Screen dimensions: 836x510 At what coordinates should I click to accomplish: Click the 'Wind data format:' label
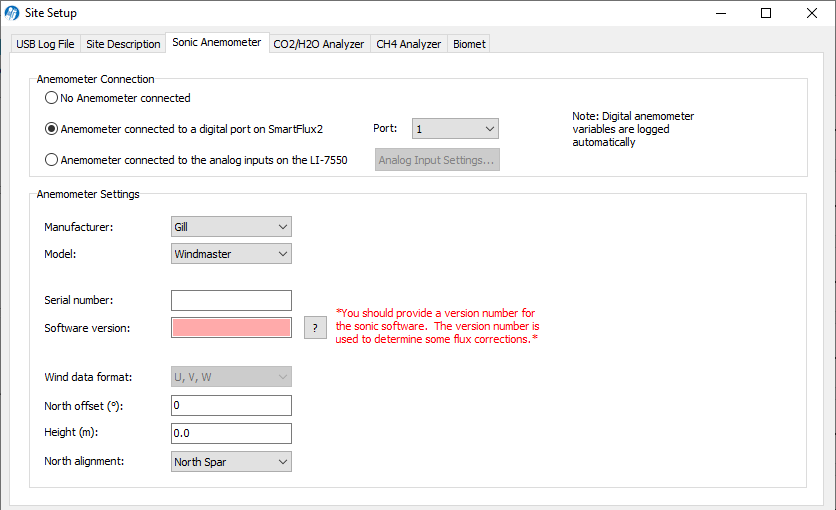coord(88,377)
